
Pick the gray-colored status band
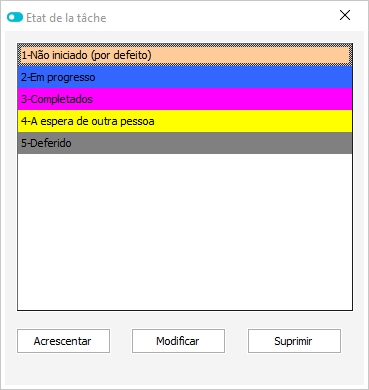pos(185,143)
